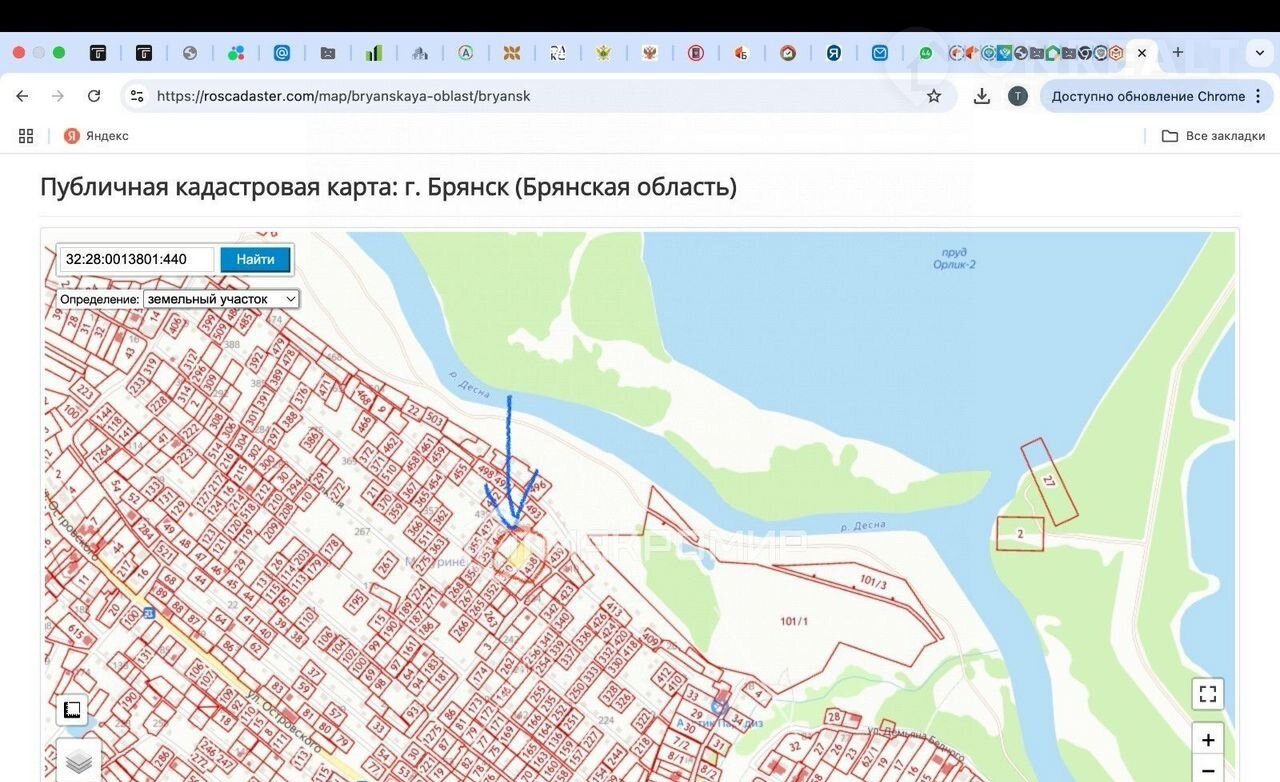This screenshot has width=1280, height=782.
Task: Open the Определение object type dropdown
Action: [x=221, y=299]
